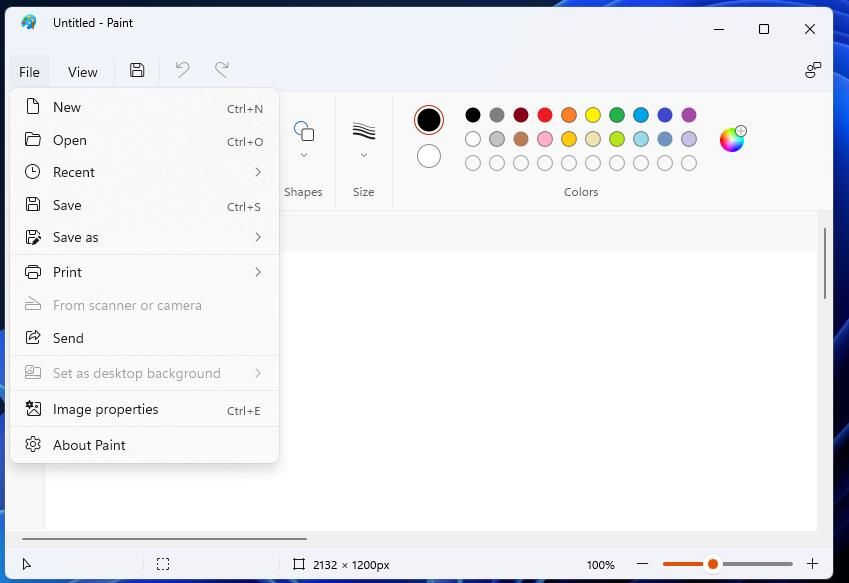The width and height of the screenshot is (849, 583).
Task: Click the zoom in plus button
Action: [x=812, y=564]
